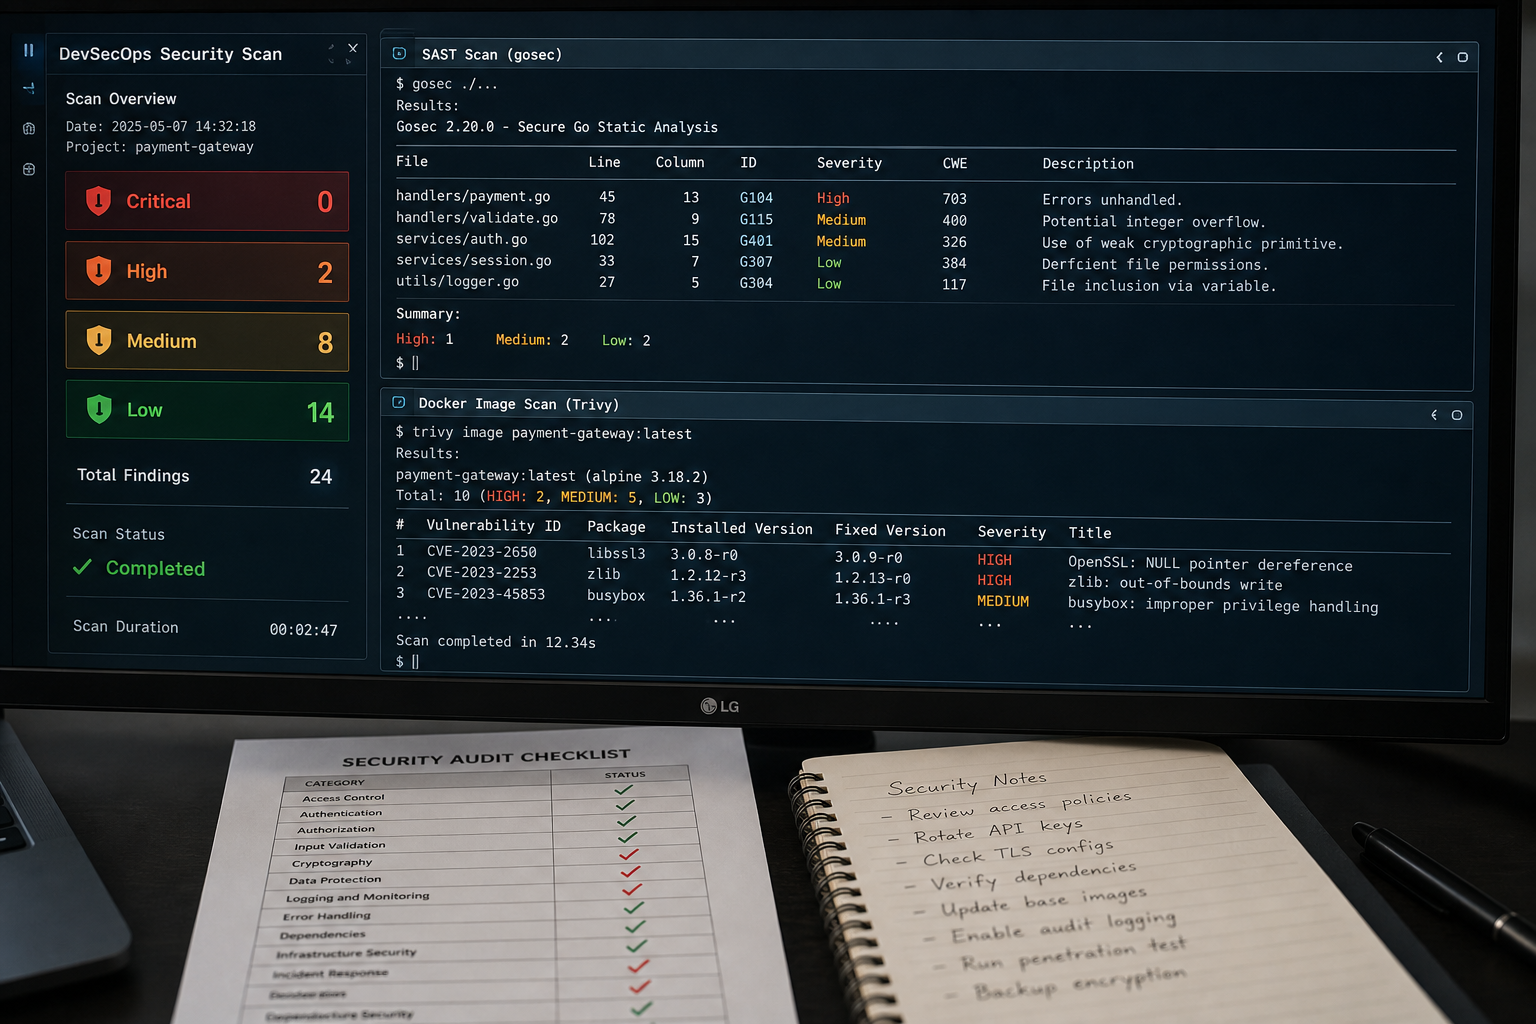Click the 'payment-gateway:latest (alpine 3.18.2)' line
The height and width of the screenshot is (1024, 1536).
(x=552, y=476)
